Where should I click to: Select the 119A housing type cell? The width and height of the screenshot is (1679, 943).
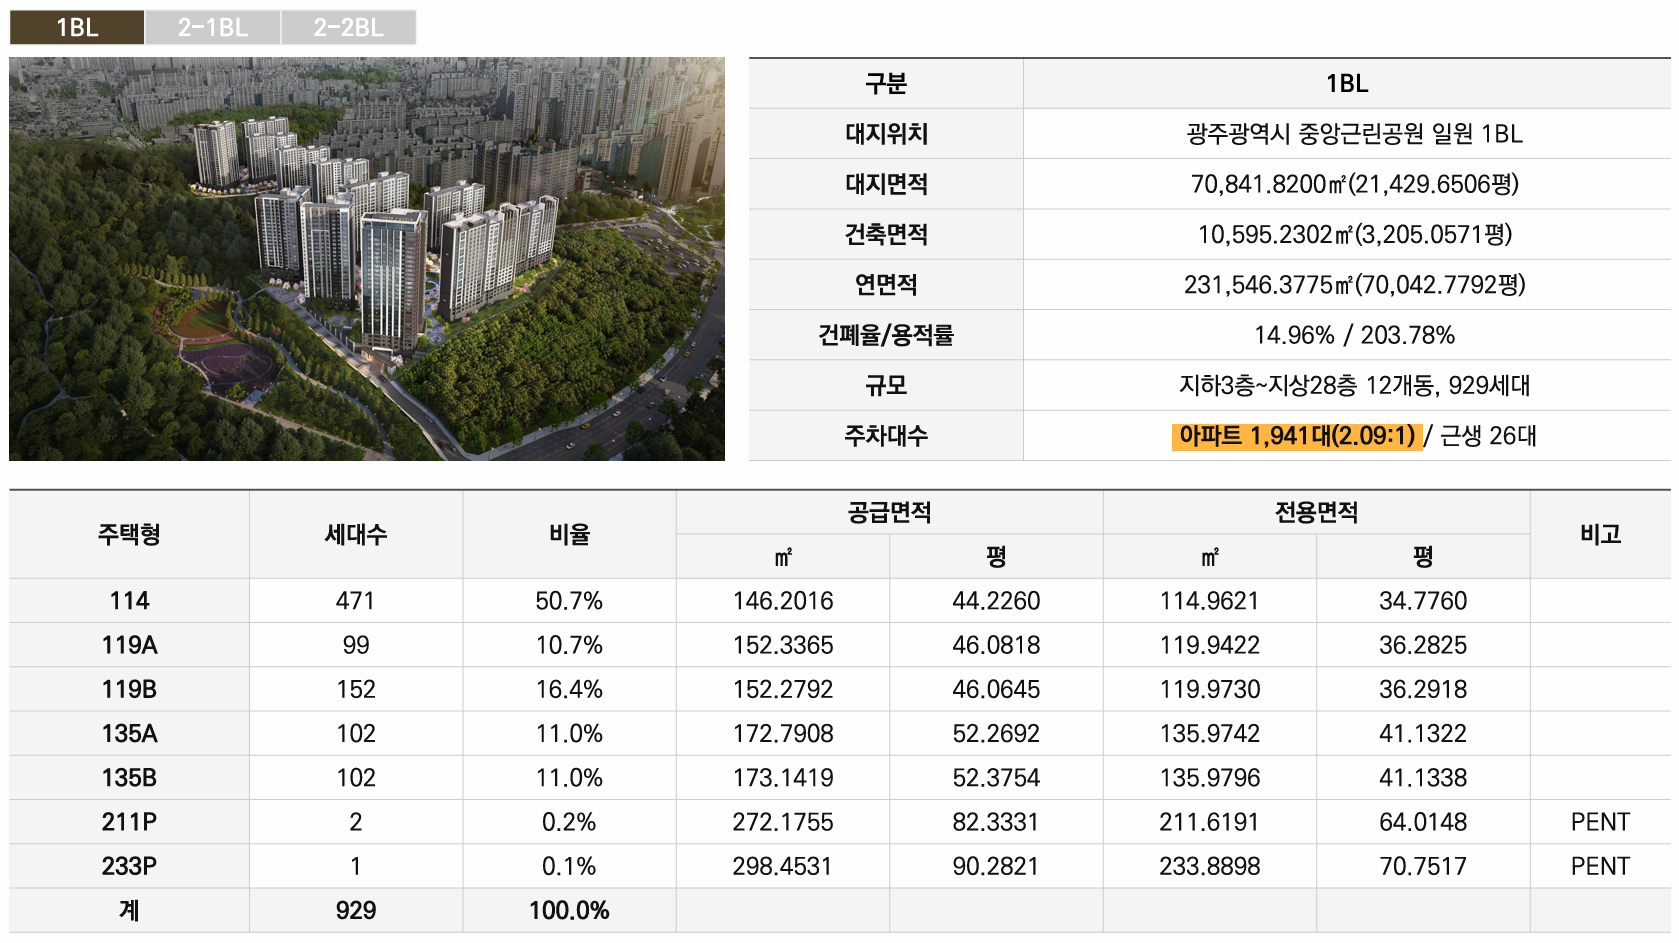click(x=129, y=645)
